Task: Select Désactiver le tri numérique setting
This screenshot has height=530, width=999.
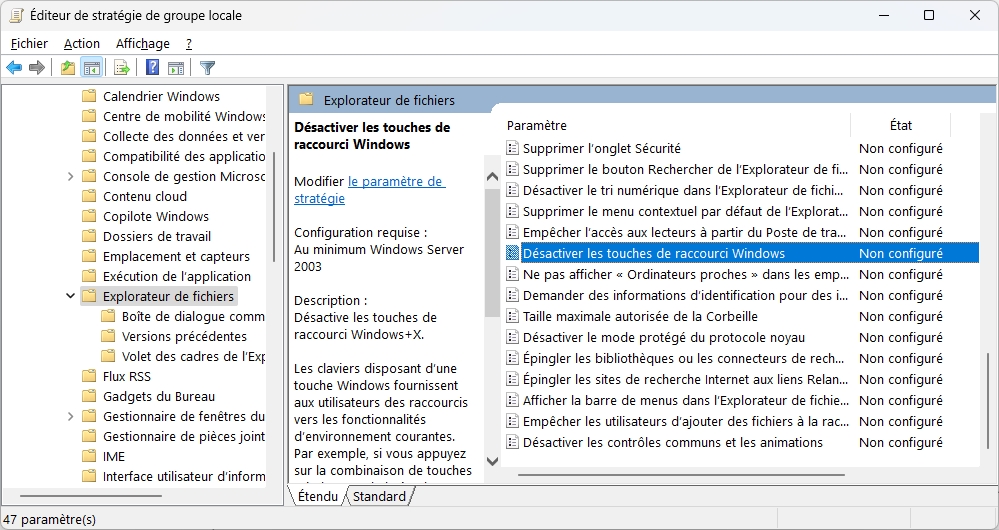Action: pyautogui.click(x=683, y=190)
